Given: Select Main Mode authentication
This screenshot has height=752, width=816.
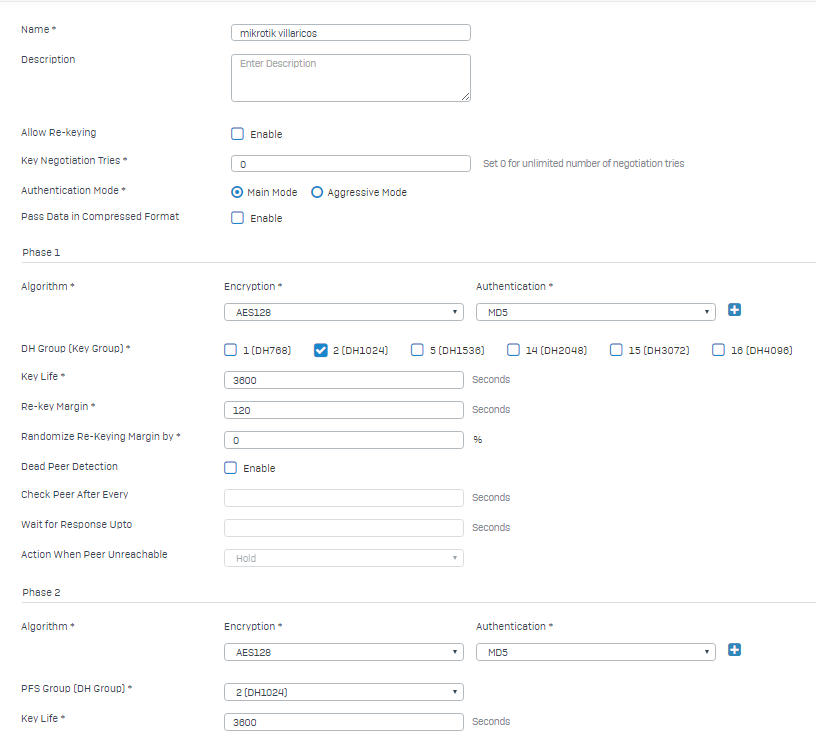Looking at the screenshot, I should [237, 193].
